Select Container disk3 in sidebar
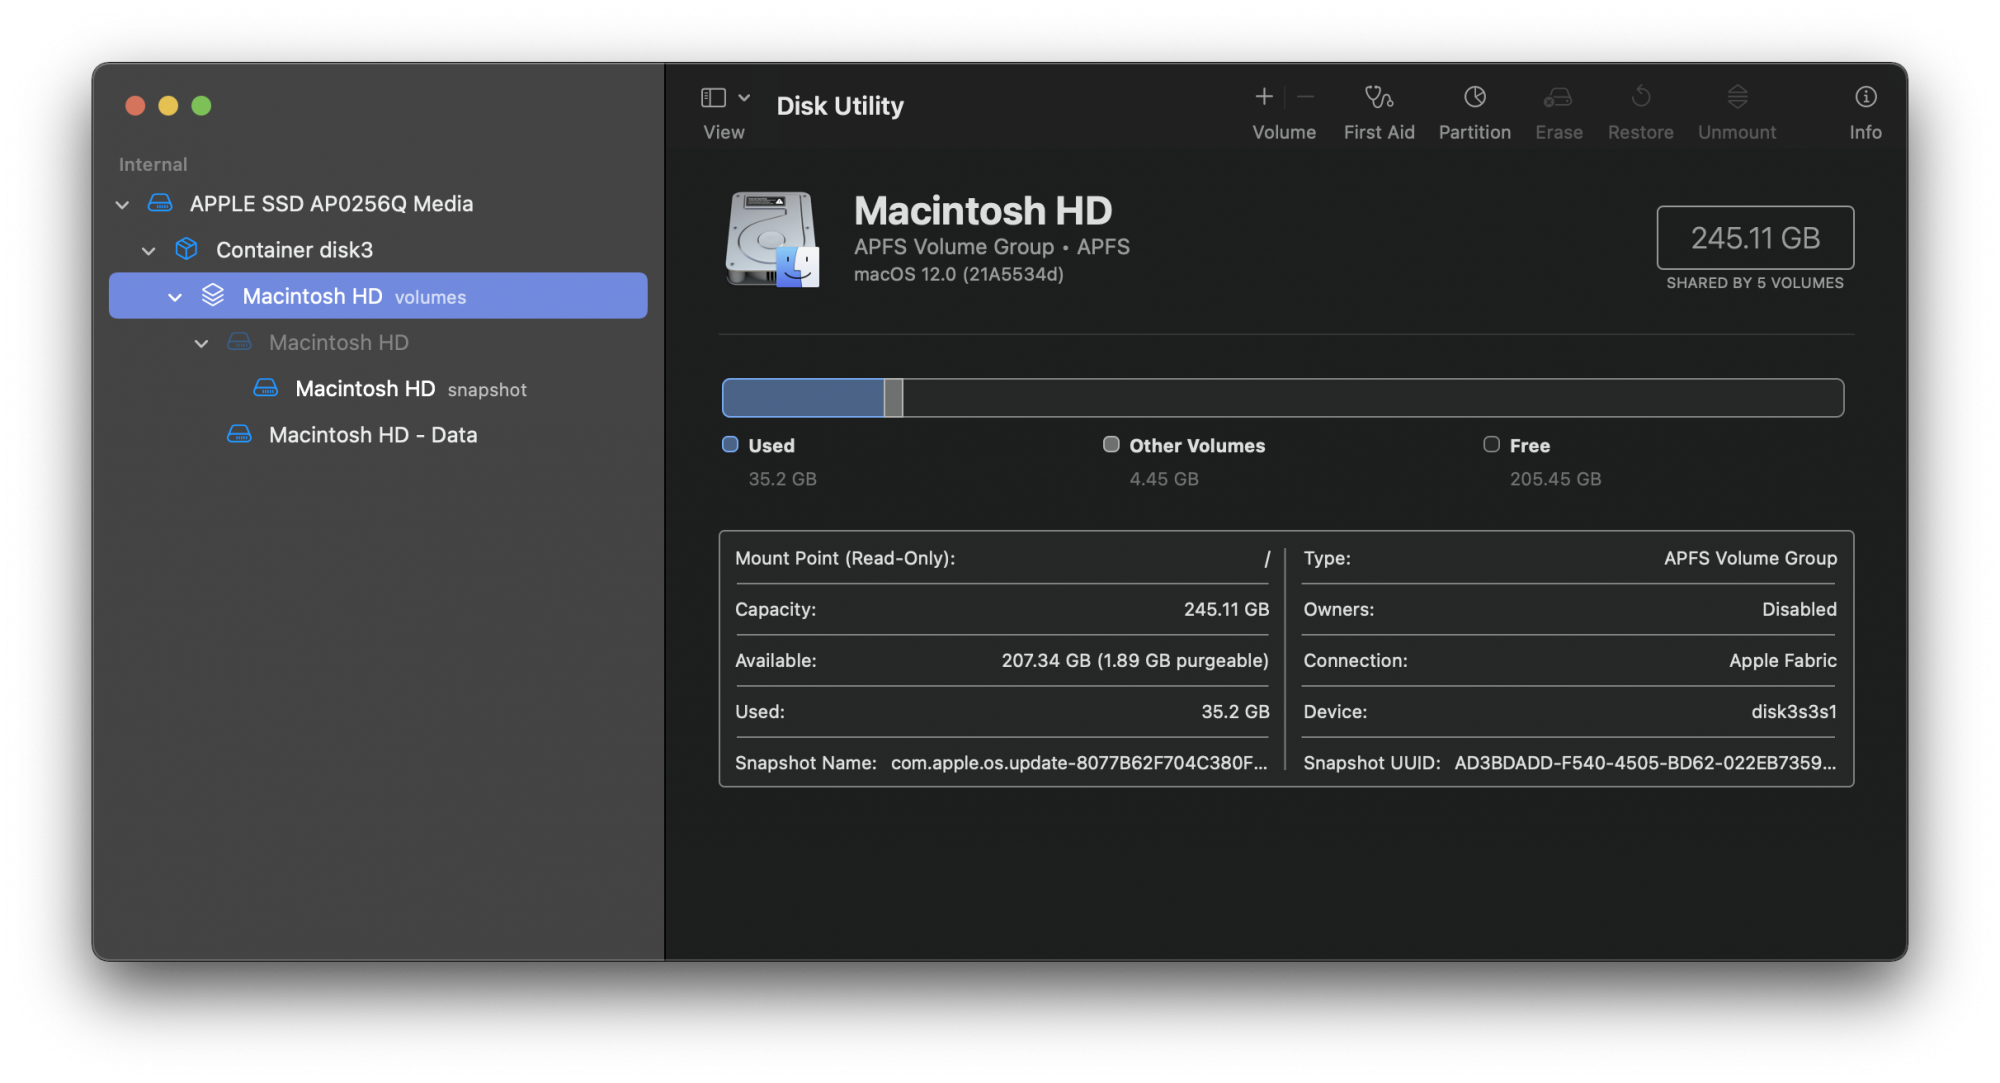The image size is (2000, 1083). 294,250
